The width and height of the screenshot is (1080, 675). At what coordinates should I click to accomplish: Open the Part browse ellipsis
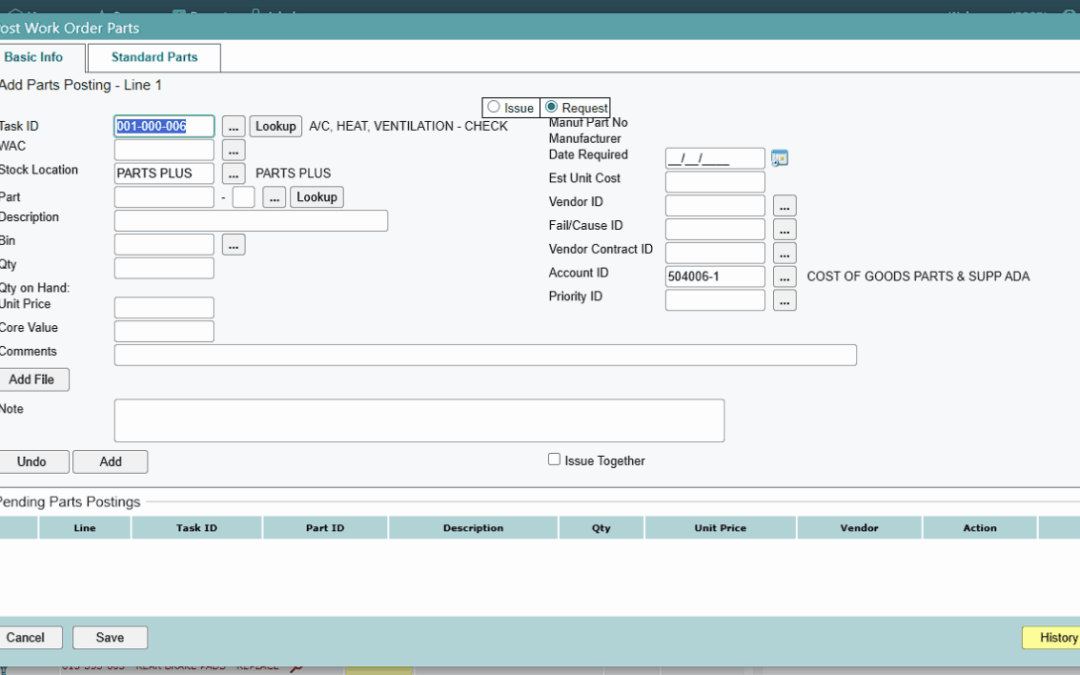[x=273, y=198]
